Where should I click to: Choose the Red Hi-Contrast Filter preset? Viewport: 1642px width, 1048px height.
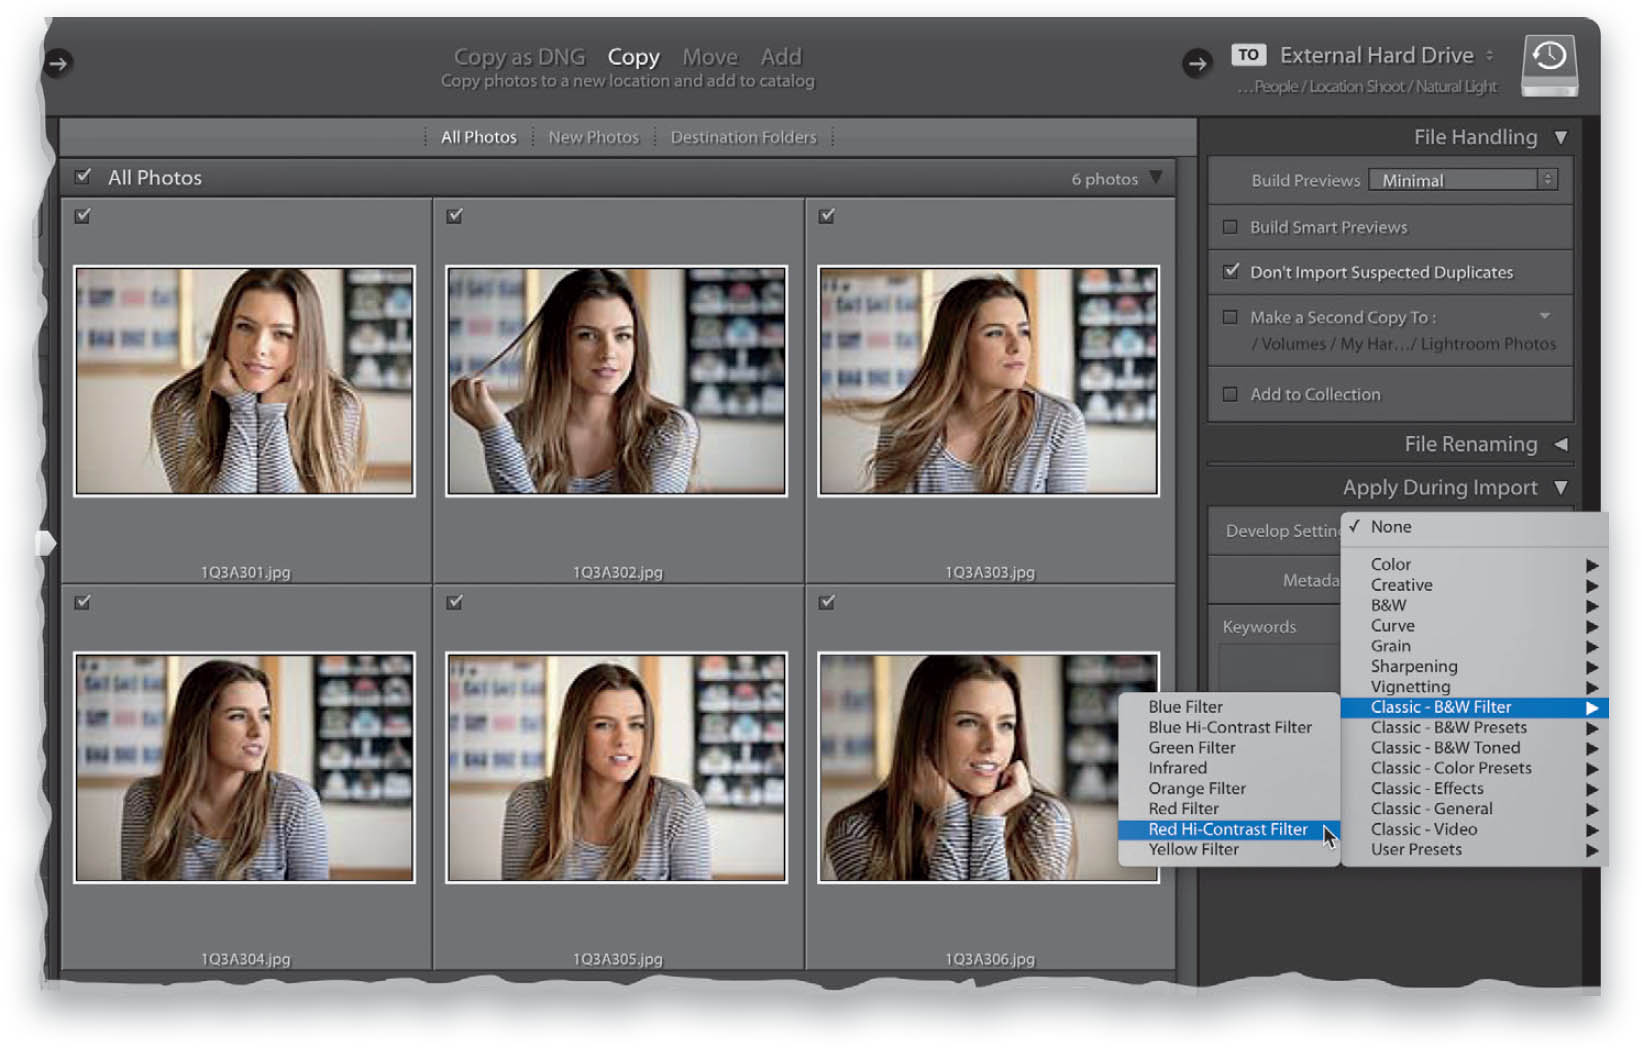[x=1229, y=829]
